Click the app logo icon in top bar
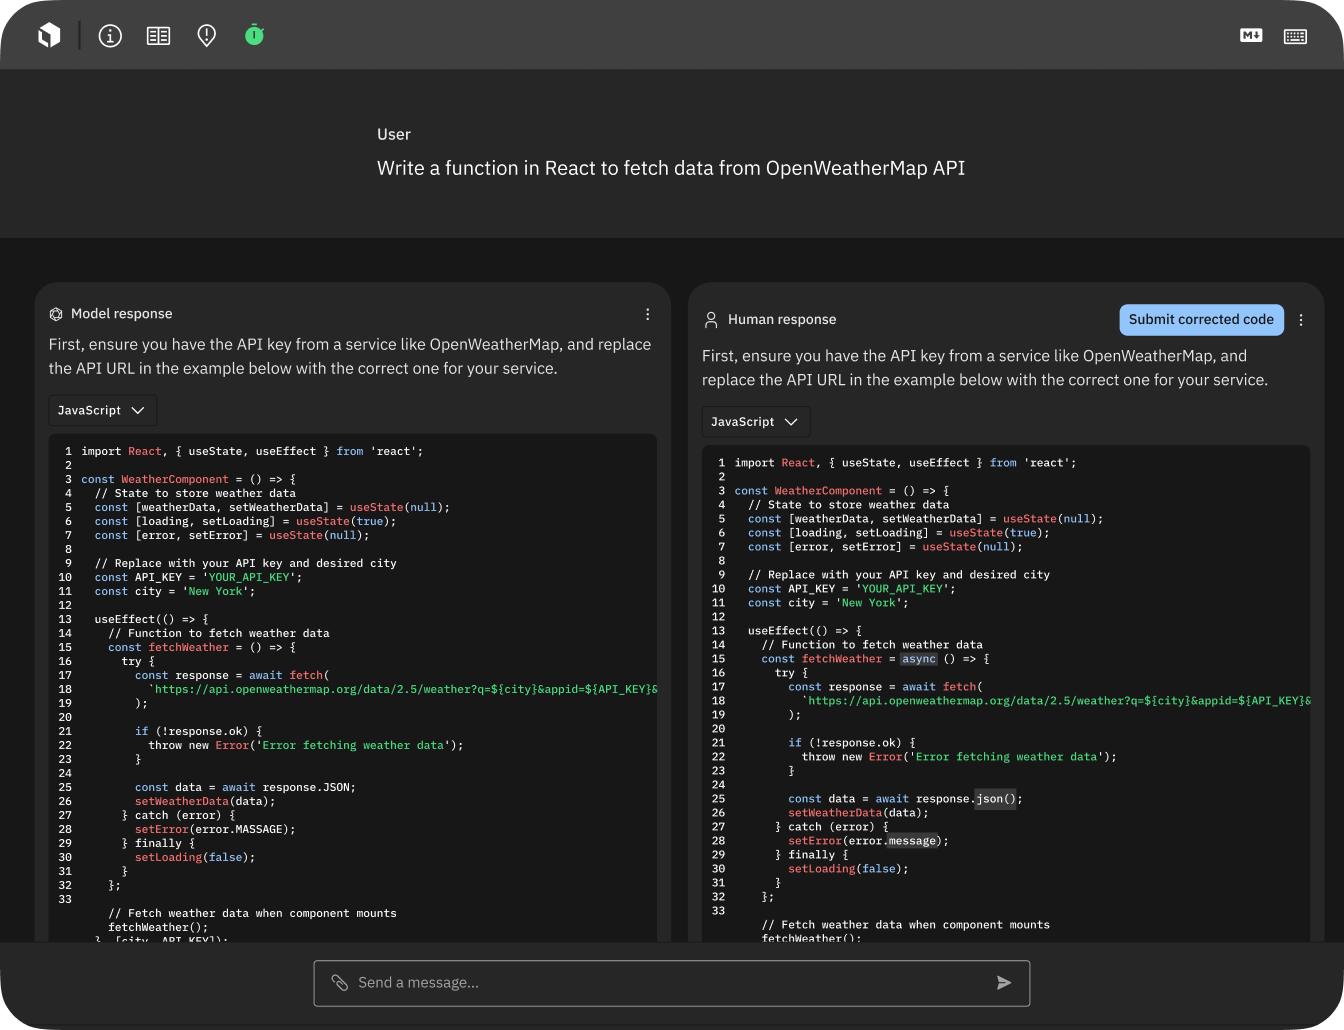The height and width of the screenshot is (1030, 1344). click(x=49, y=36)
